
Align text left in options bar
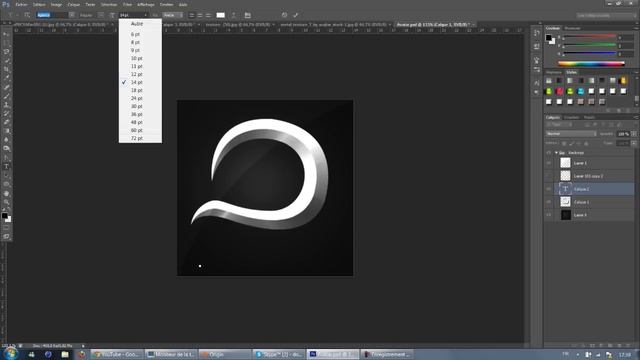click(191, 15)
